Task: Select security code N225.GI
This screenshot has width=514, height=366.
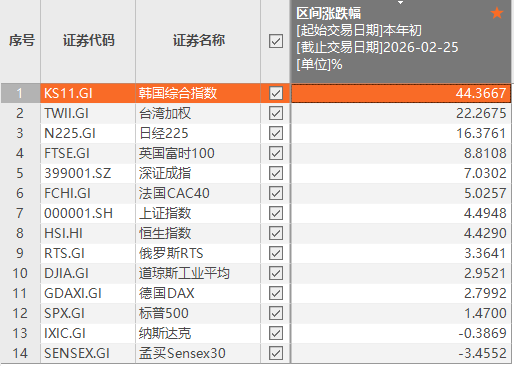Action: click(70, 133)
